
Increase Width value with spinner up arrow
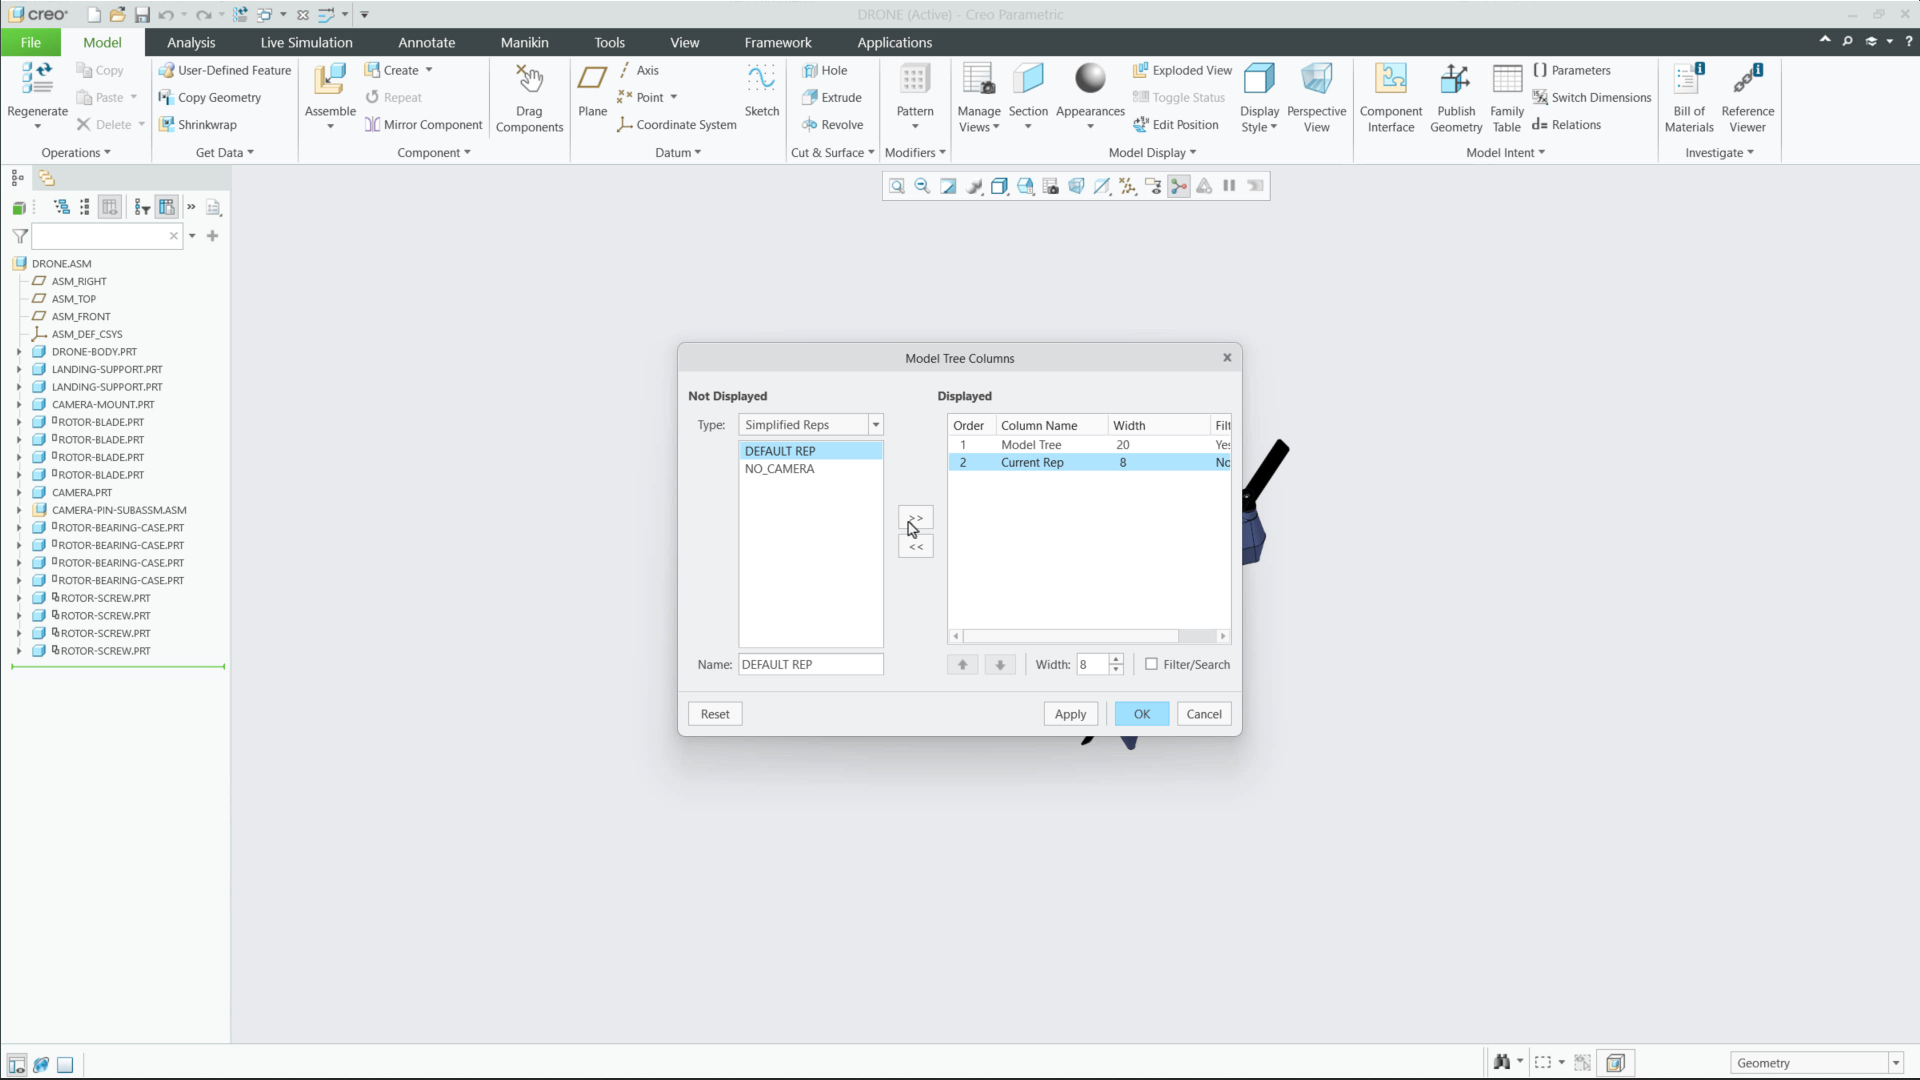tap(1116, 659)
